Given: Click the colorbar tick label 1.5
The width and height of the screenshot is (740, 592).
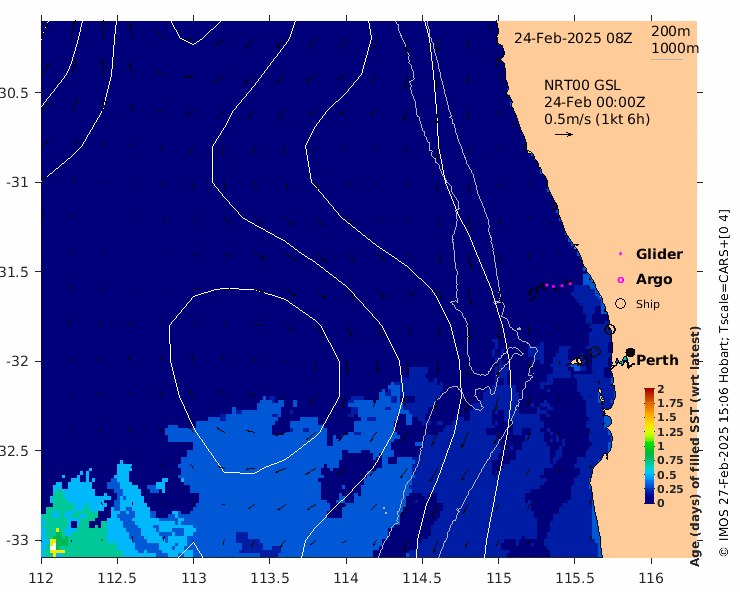Looking at the screenshot, I should click(x=667, y=417).
